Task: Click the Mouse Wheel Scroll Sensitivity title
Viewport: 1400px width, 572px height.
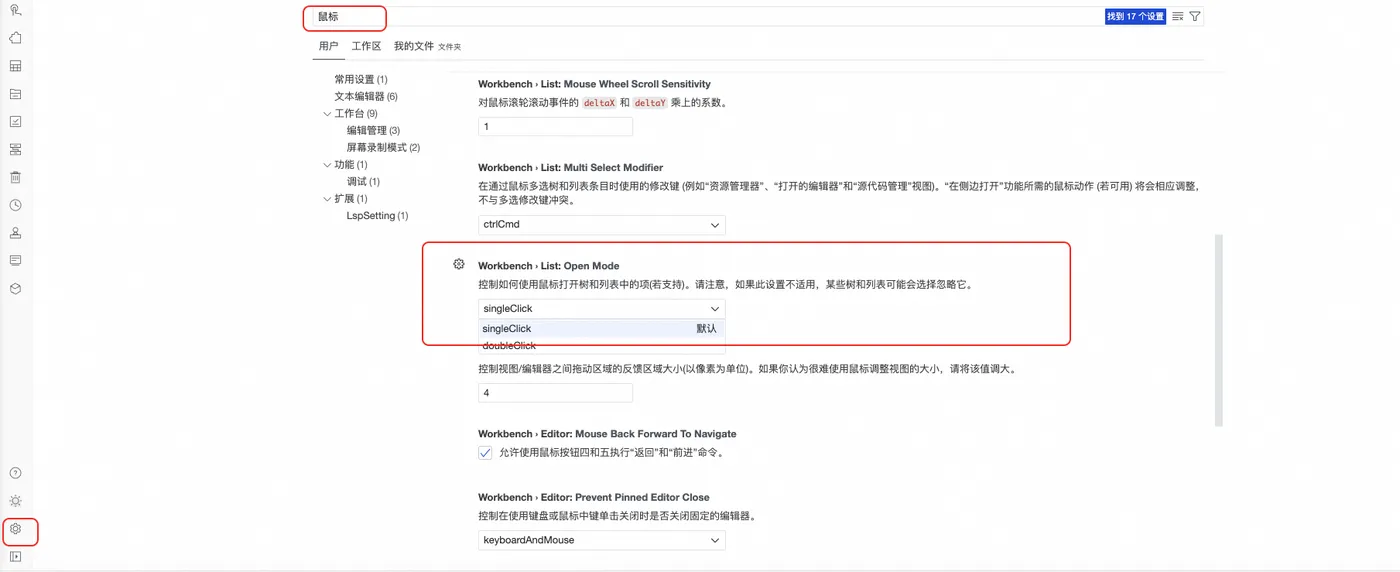Action: pyautogui.click(x=594, y=84)
